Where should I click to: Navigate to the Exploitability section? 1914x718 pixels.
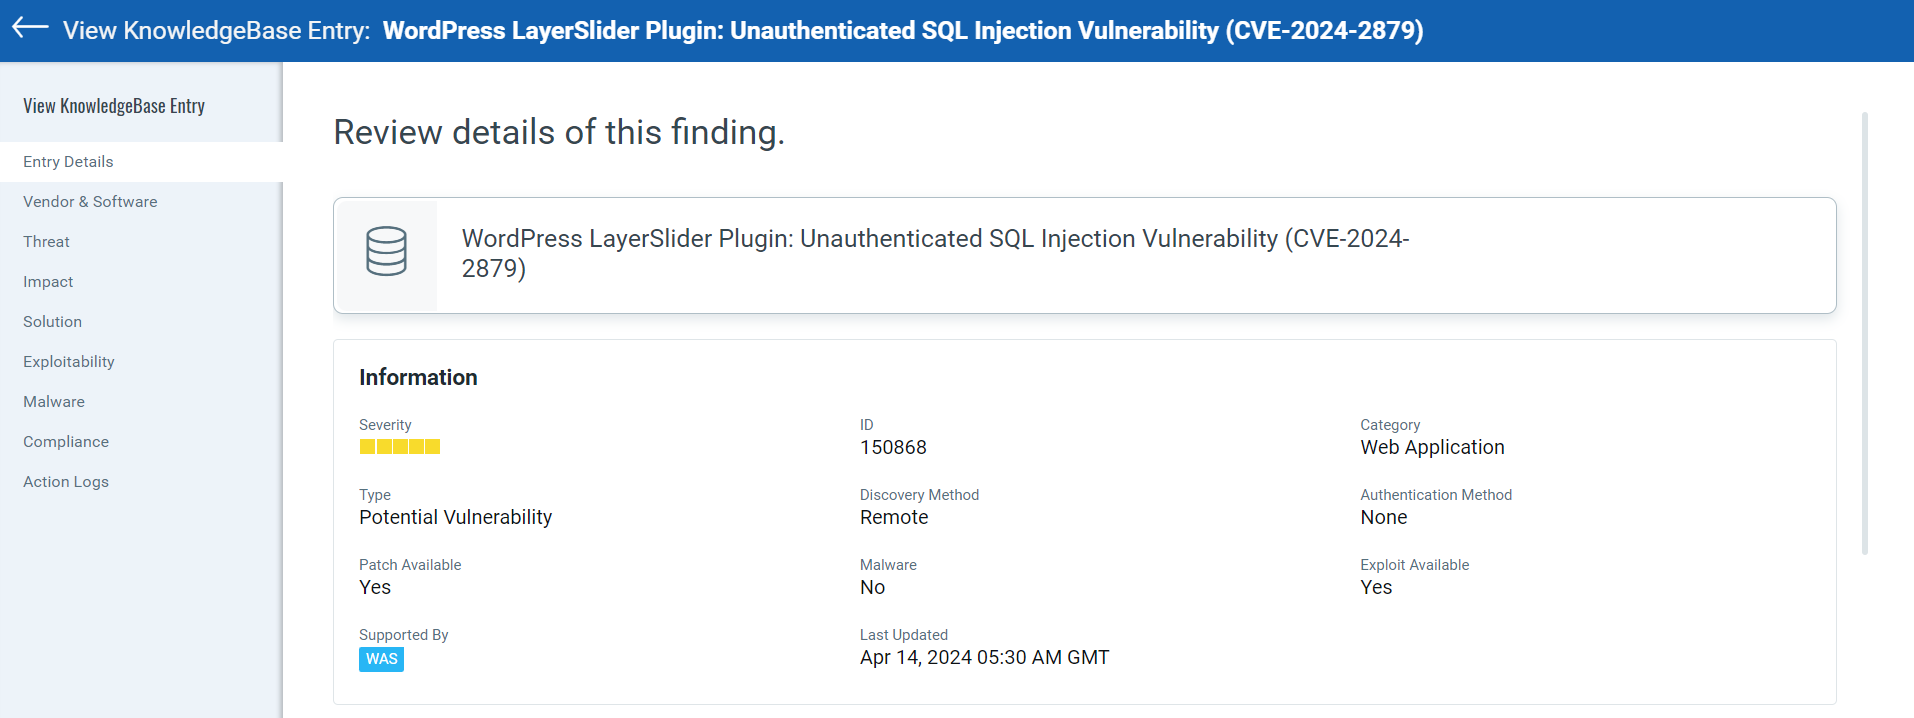click(68, 361)
